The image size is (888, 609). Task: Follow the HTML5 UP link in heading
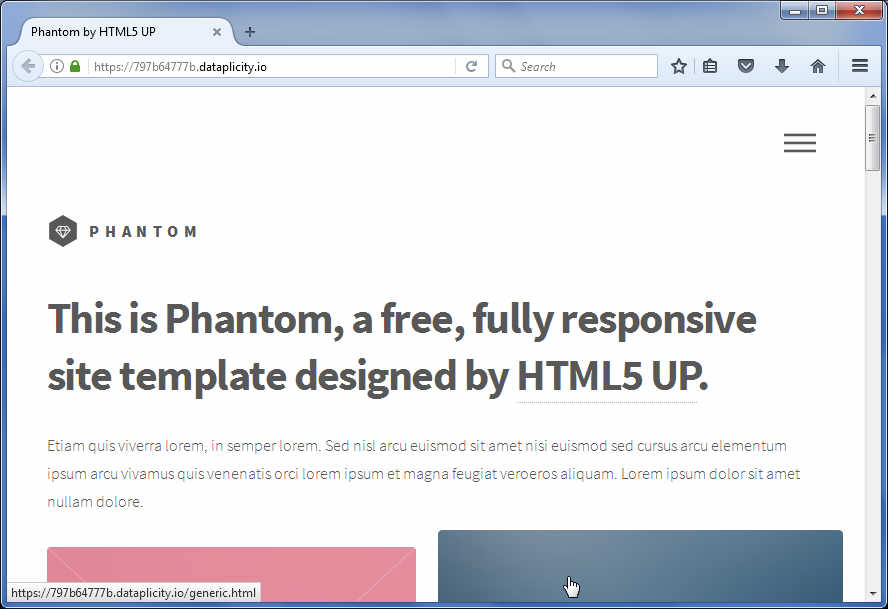(x=606, y=377)
